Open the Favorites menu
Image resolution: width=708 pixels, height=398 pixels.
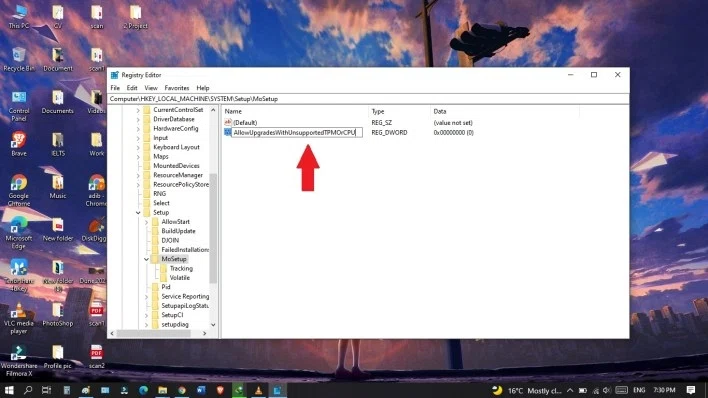177,88
